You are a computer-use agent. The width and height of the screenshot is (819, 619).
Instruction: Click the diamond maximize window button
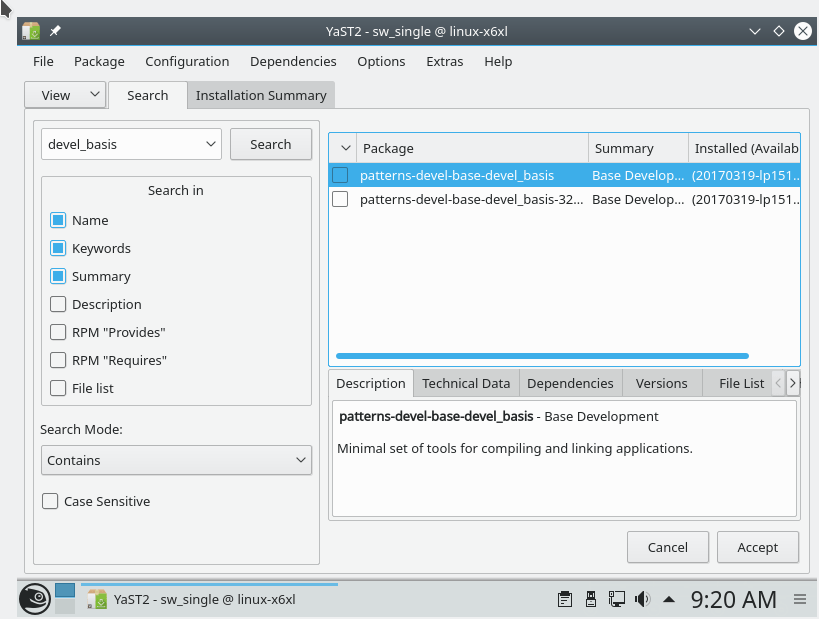coord(779,31)
